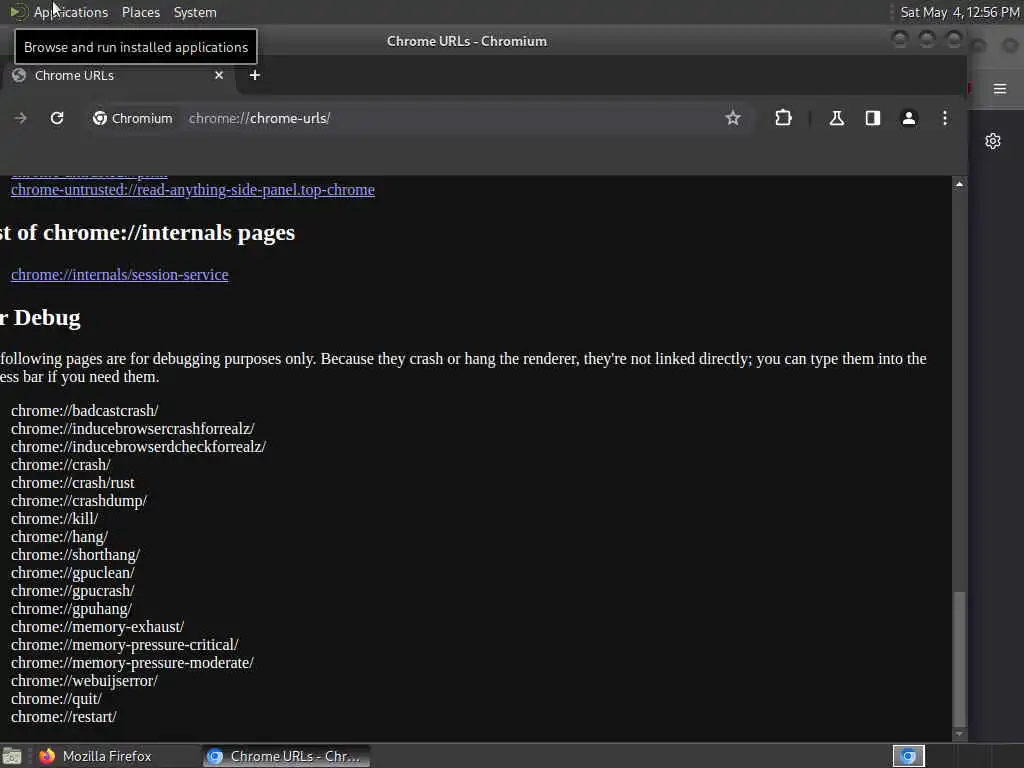This screenshot has height=768, width=1024.
Task: Close the Chrome URLs tab
Action: tap(219, 75)
